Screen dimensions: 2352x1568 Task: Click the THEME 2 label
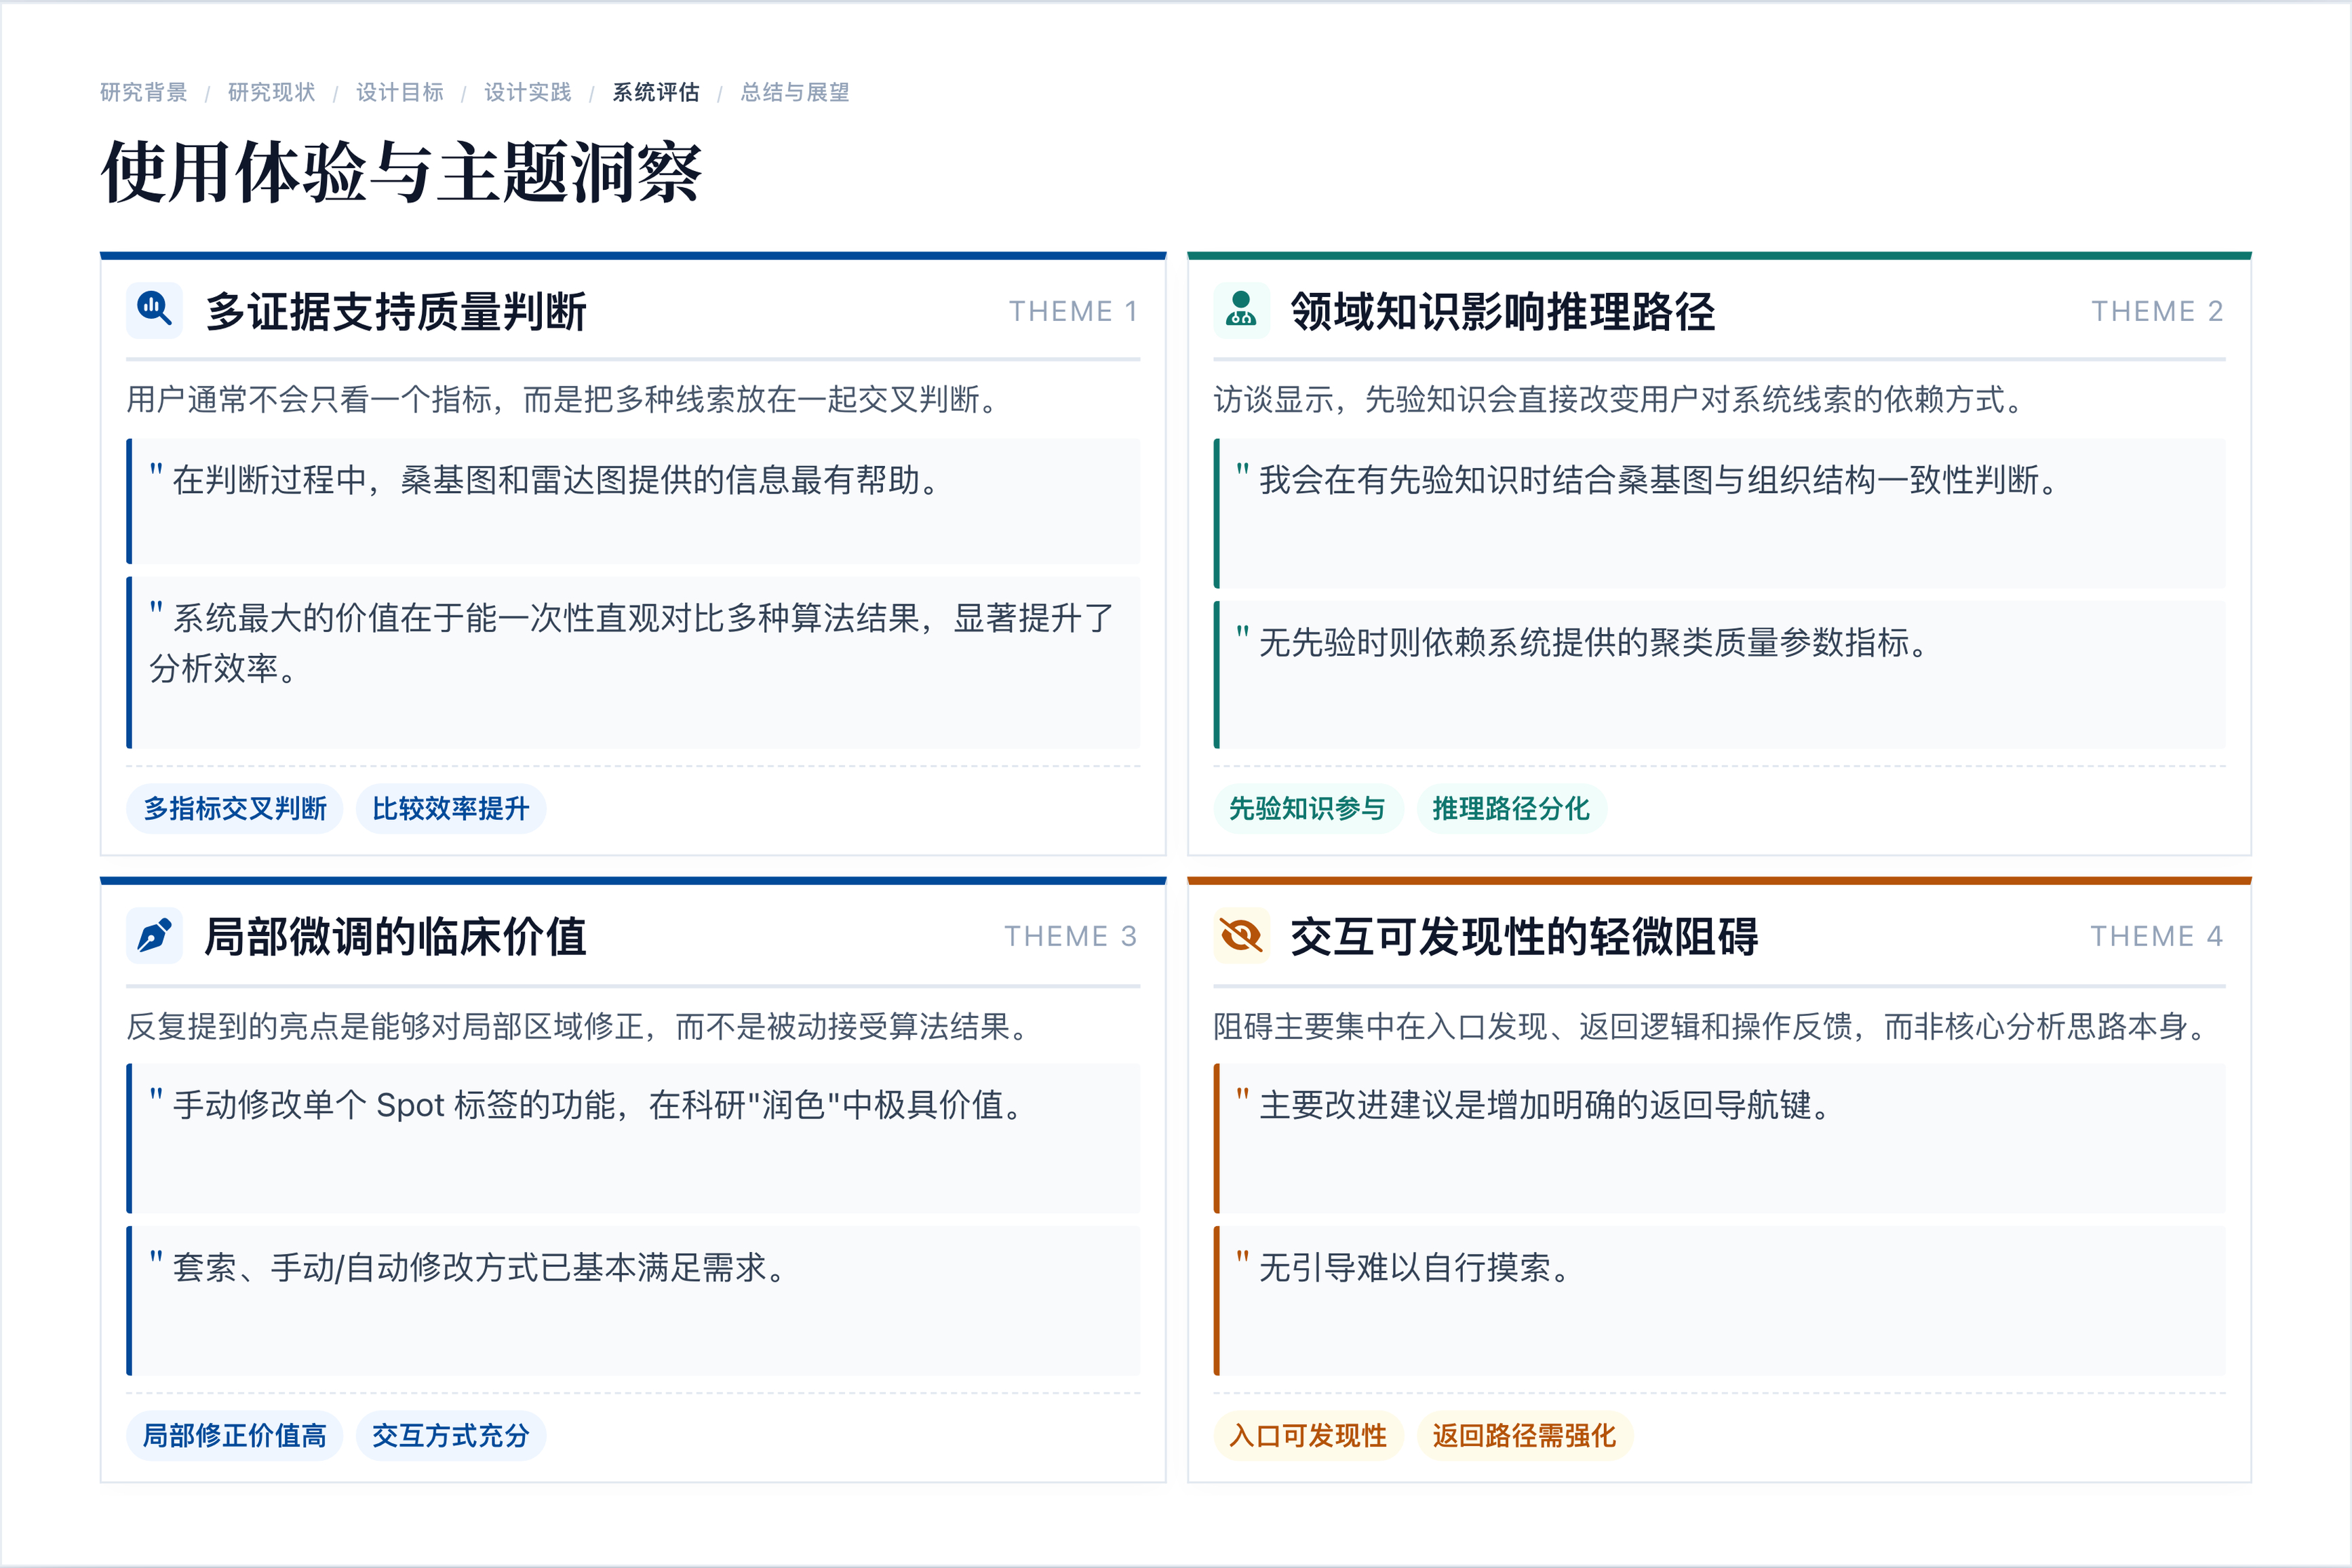pos(2158,311)
